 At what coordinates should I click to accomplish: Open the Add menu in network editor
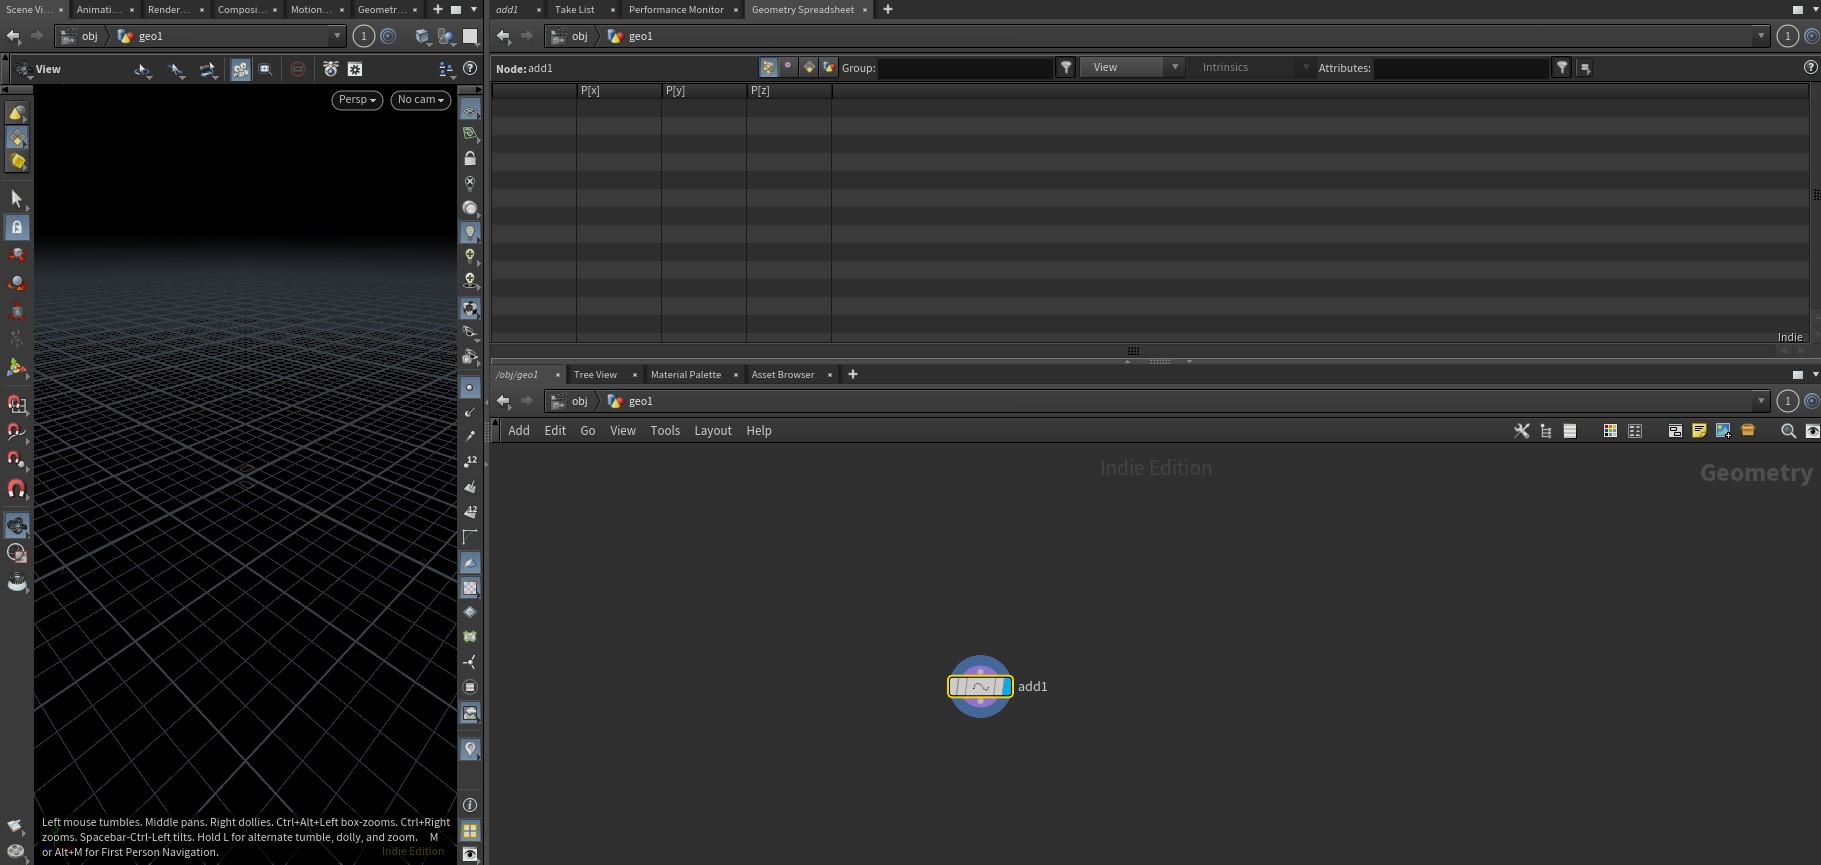point(519,430)
